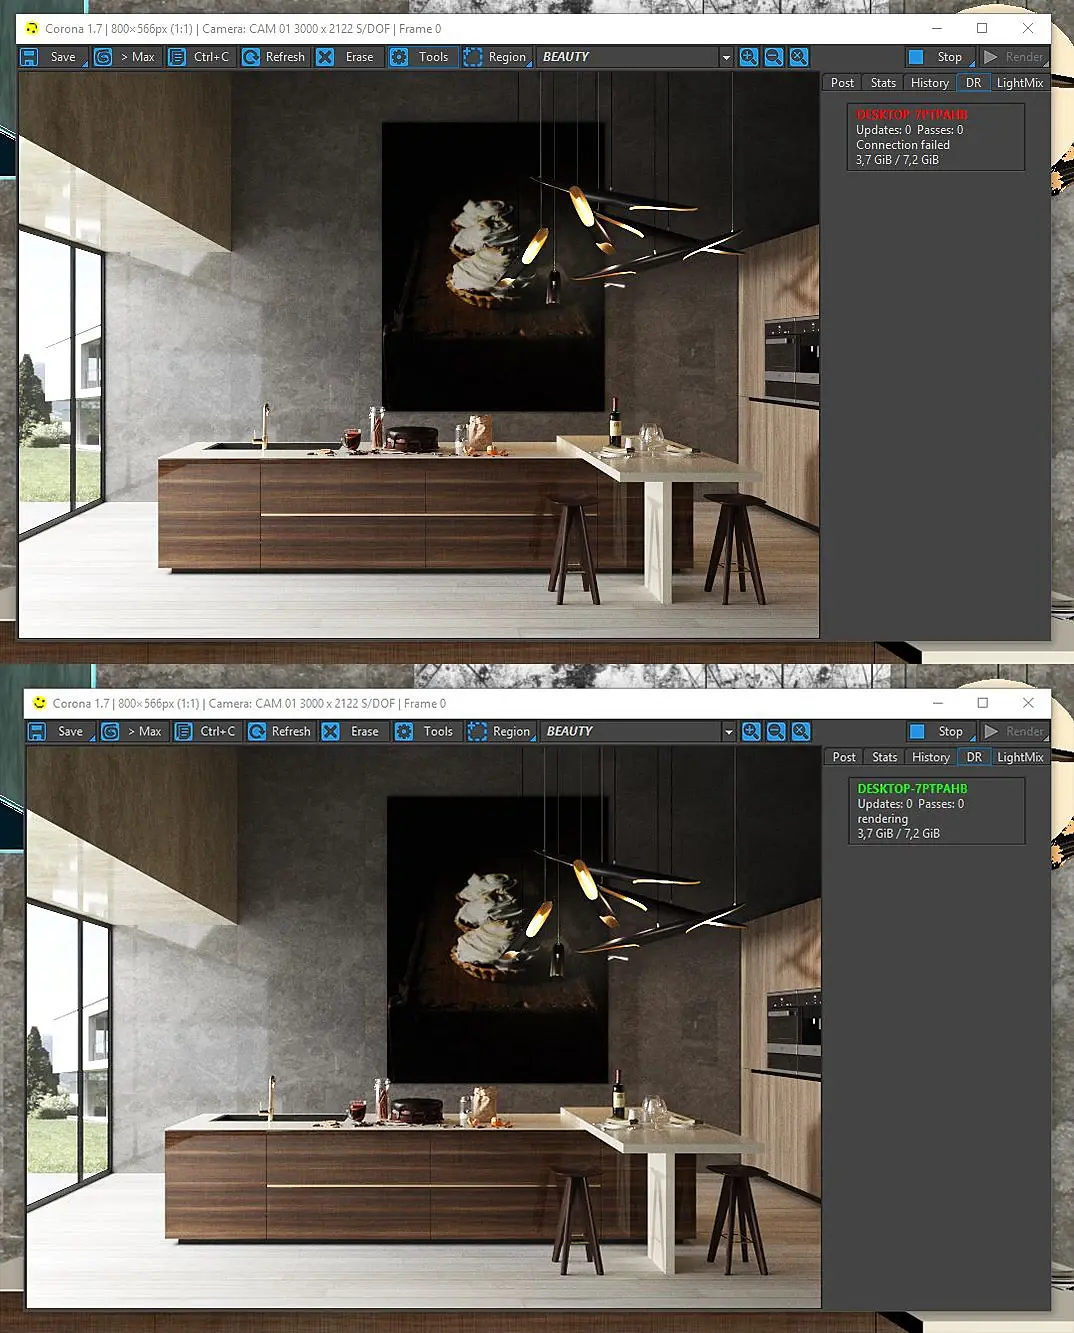Minimize the bottom Corona window

click(938, 703)
